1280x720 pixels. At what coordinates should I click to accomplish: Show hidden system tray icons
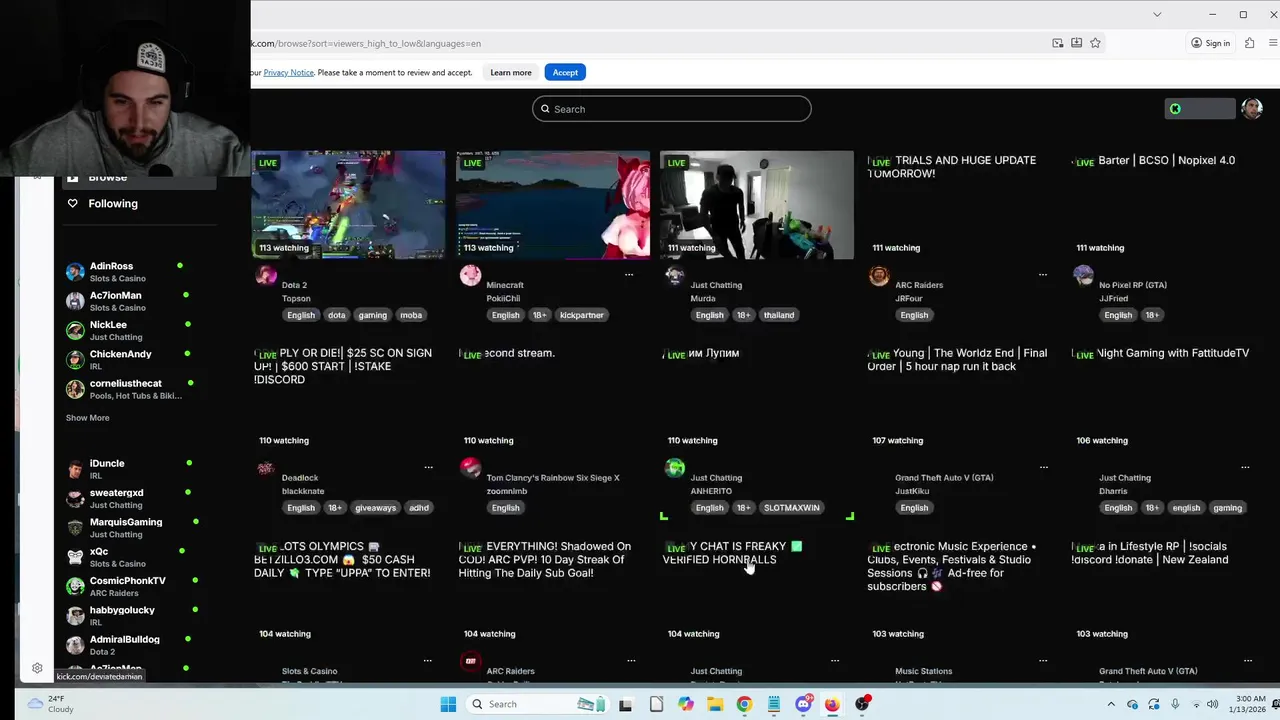(1113, 704)
